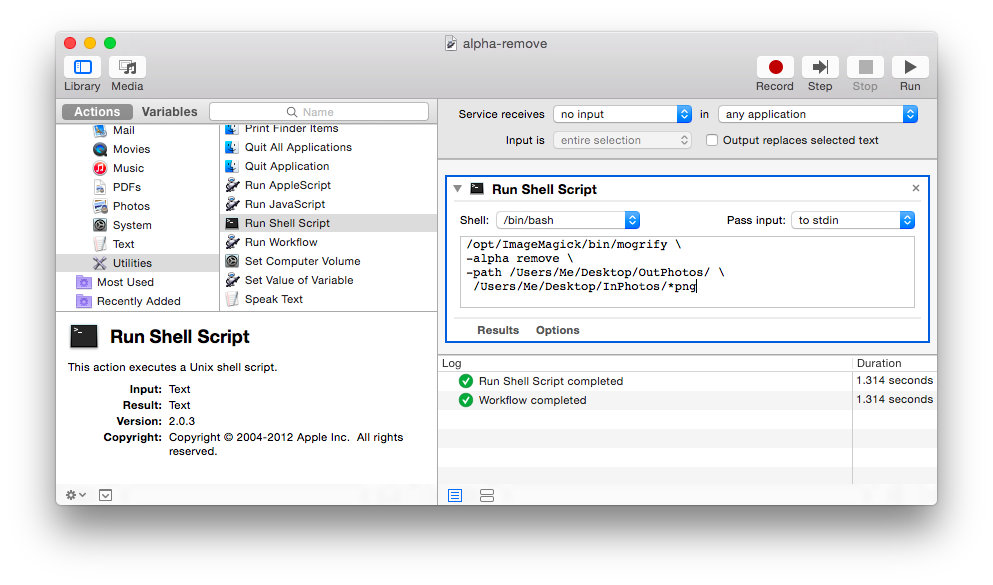Open the 'entire selection' input dropdown
Viewport: 993px width, 585px height.
622,140
